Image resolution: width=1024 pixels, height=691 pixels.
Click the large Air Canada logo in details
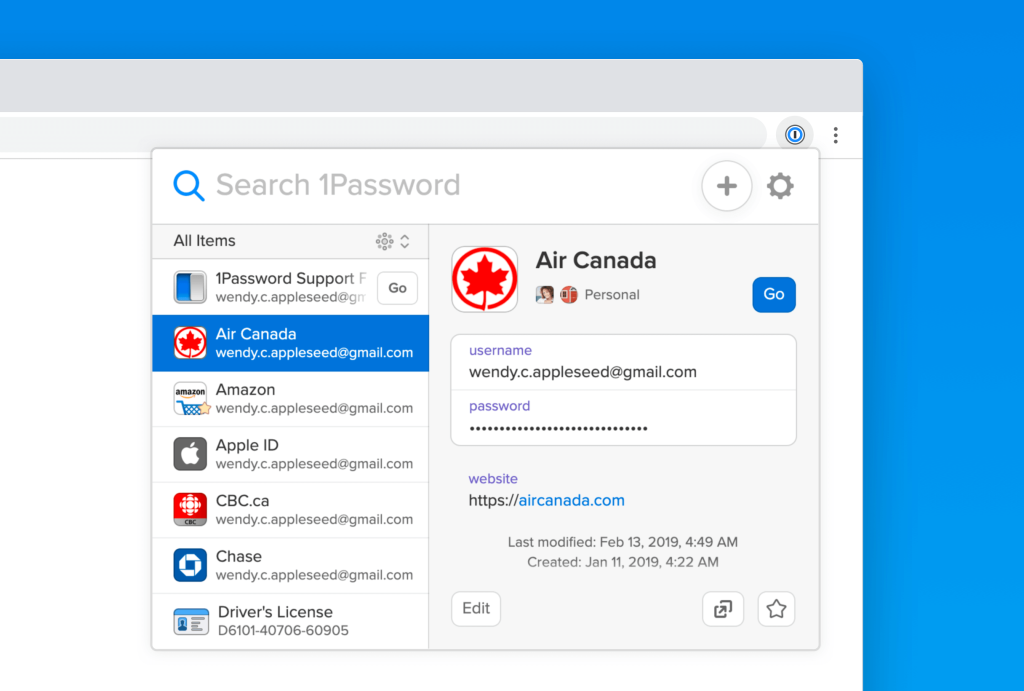point(485,279)
